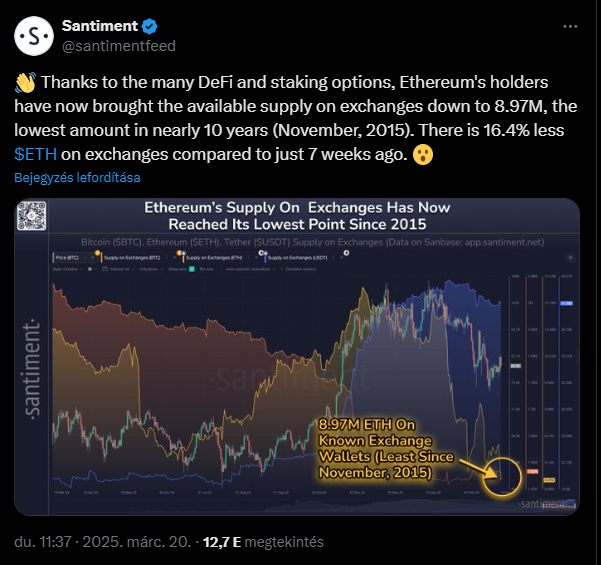
Task: Toggle the Supply on Exchanges (USDT) metric
Action: [297, 258]
